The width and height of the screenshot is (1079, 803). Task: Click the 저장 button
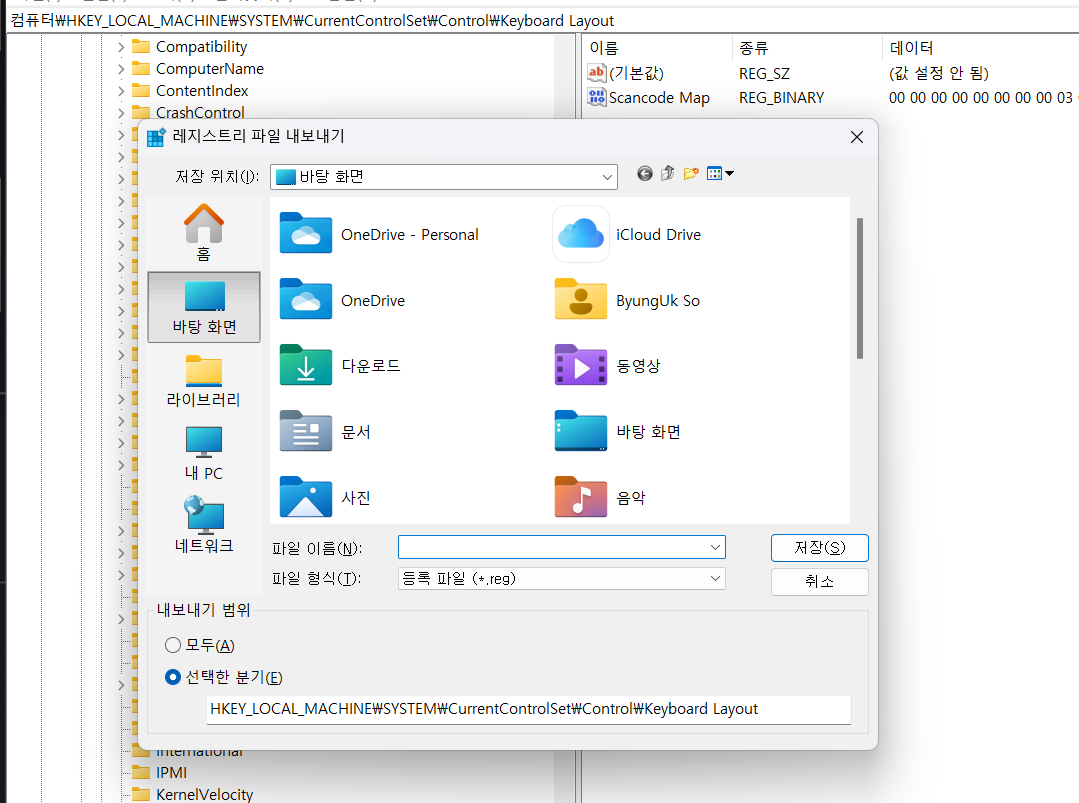(819, 548)
